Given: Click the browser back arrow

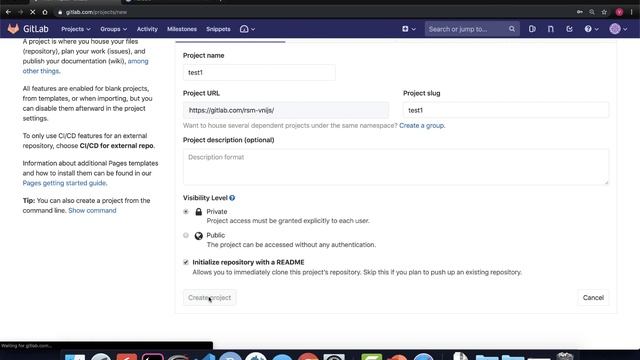Looking at the screenshot, I should (8, 12).
